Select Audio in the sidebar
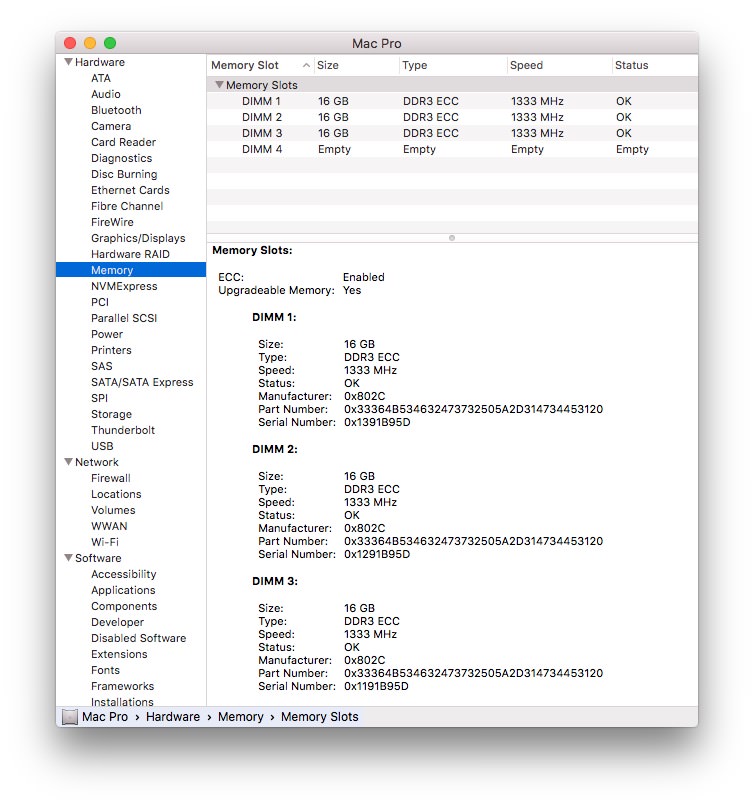Screen dimensions: 754x807 106,94
